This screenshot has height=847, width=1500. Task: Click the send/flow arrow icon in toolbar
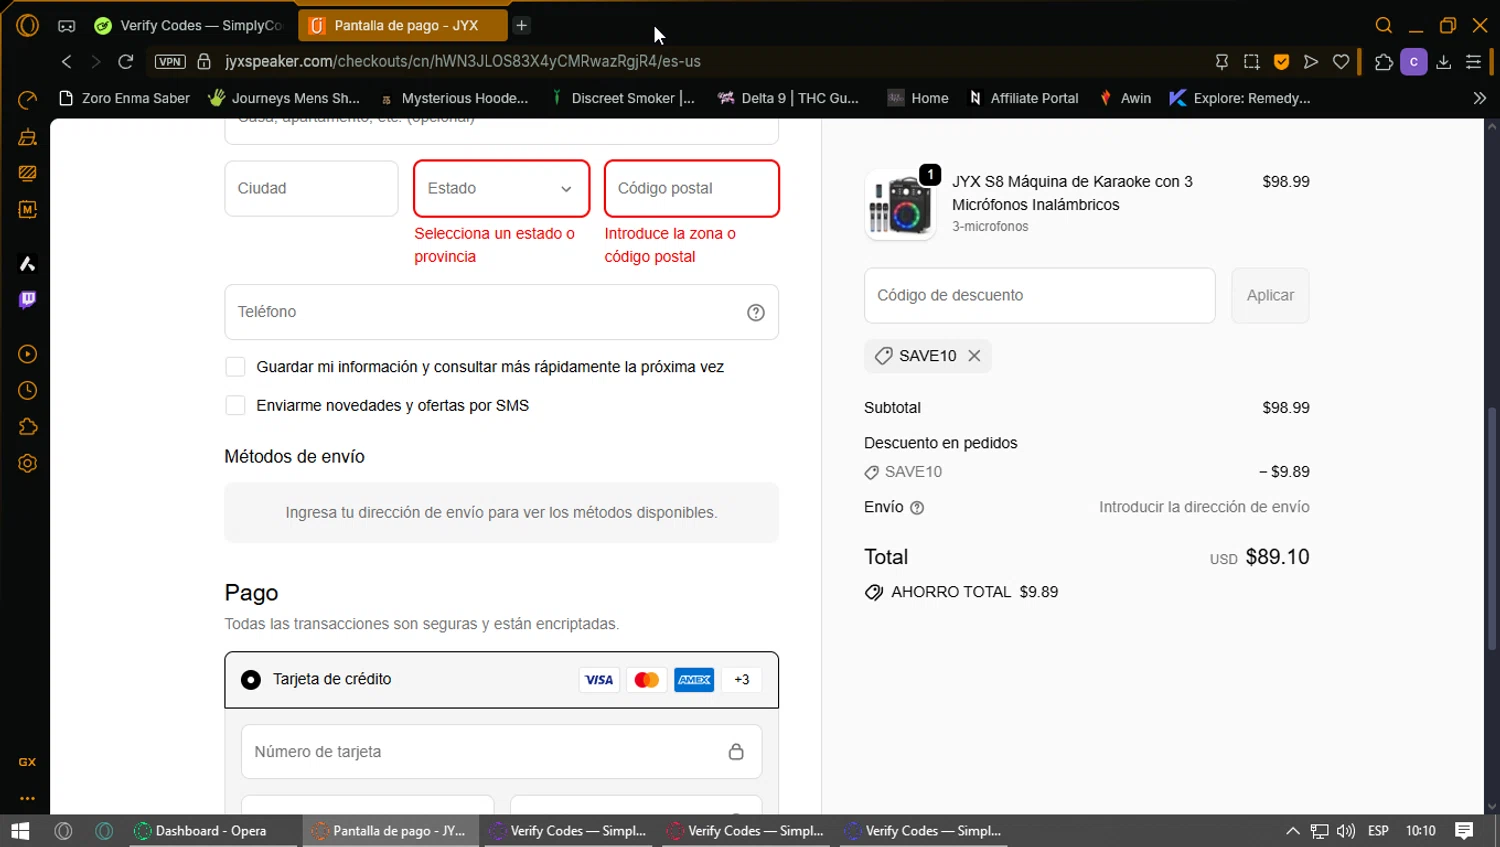click(1311, 62)
